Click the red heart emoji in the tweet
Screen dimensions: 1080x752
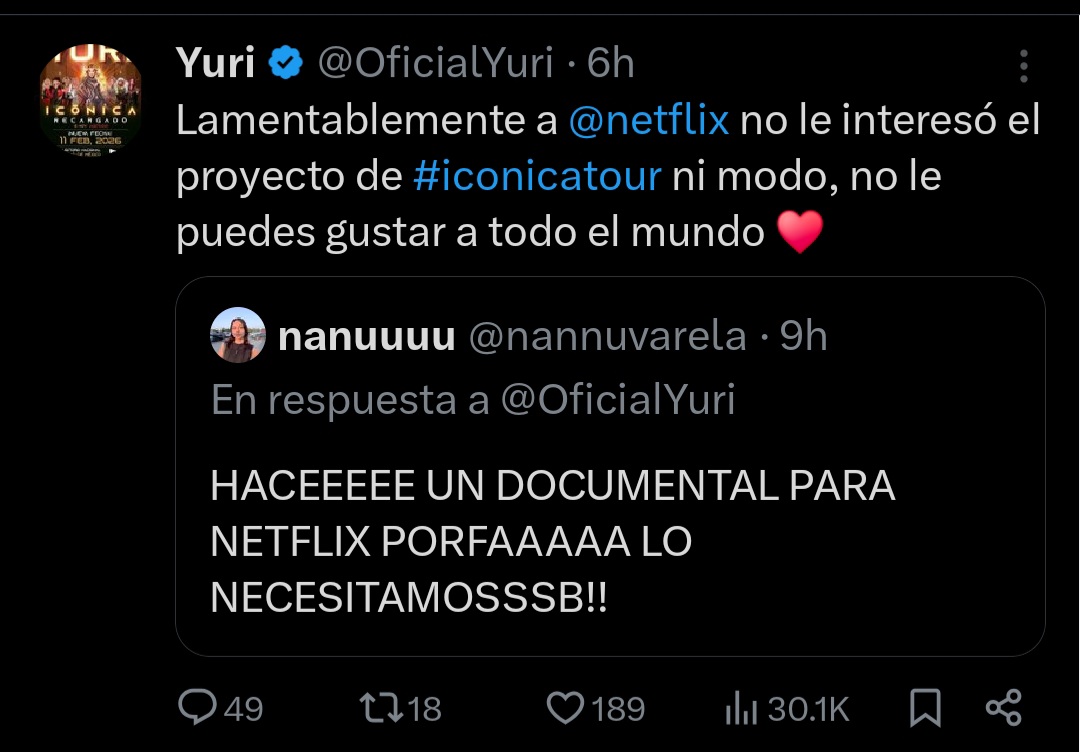[x=800, y=233]
